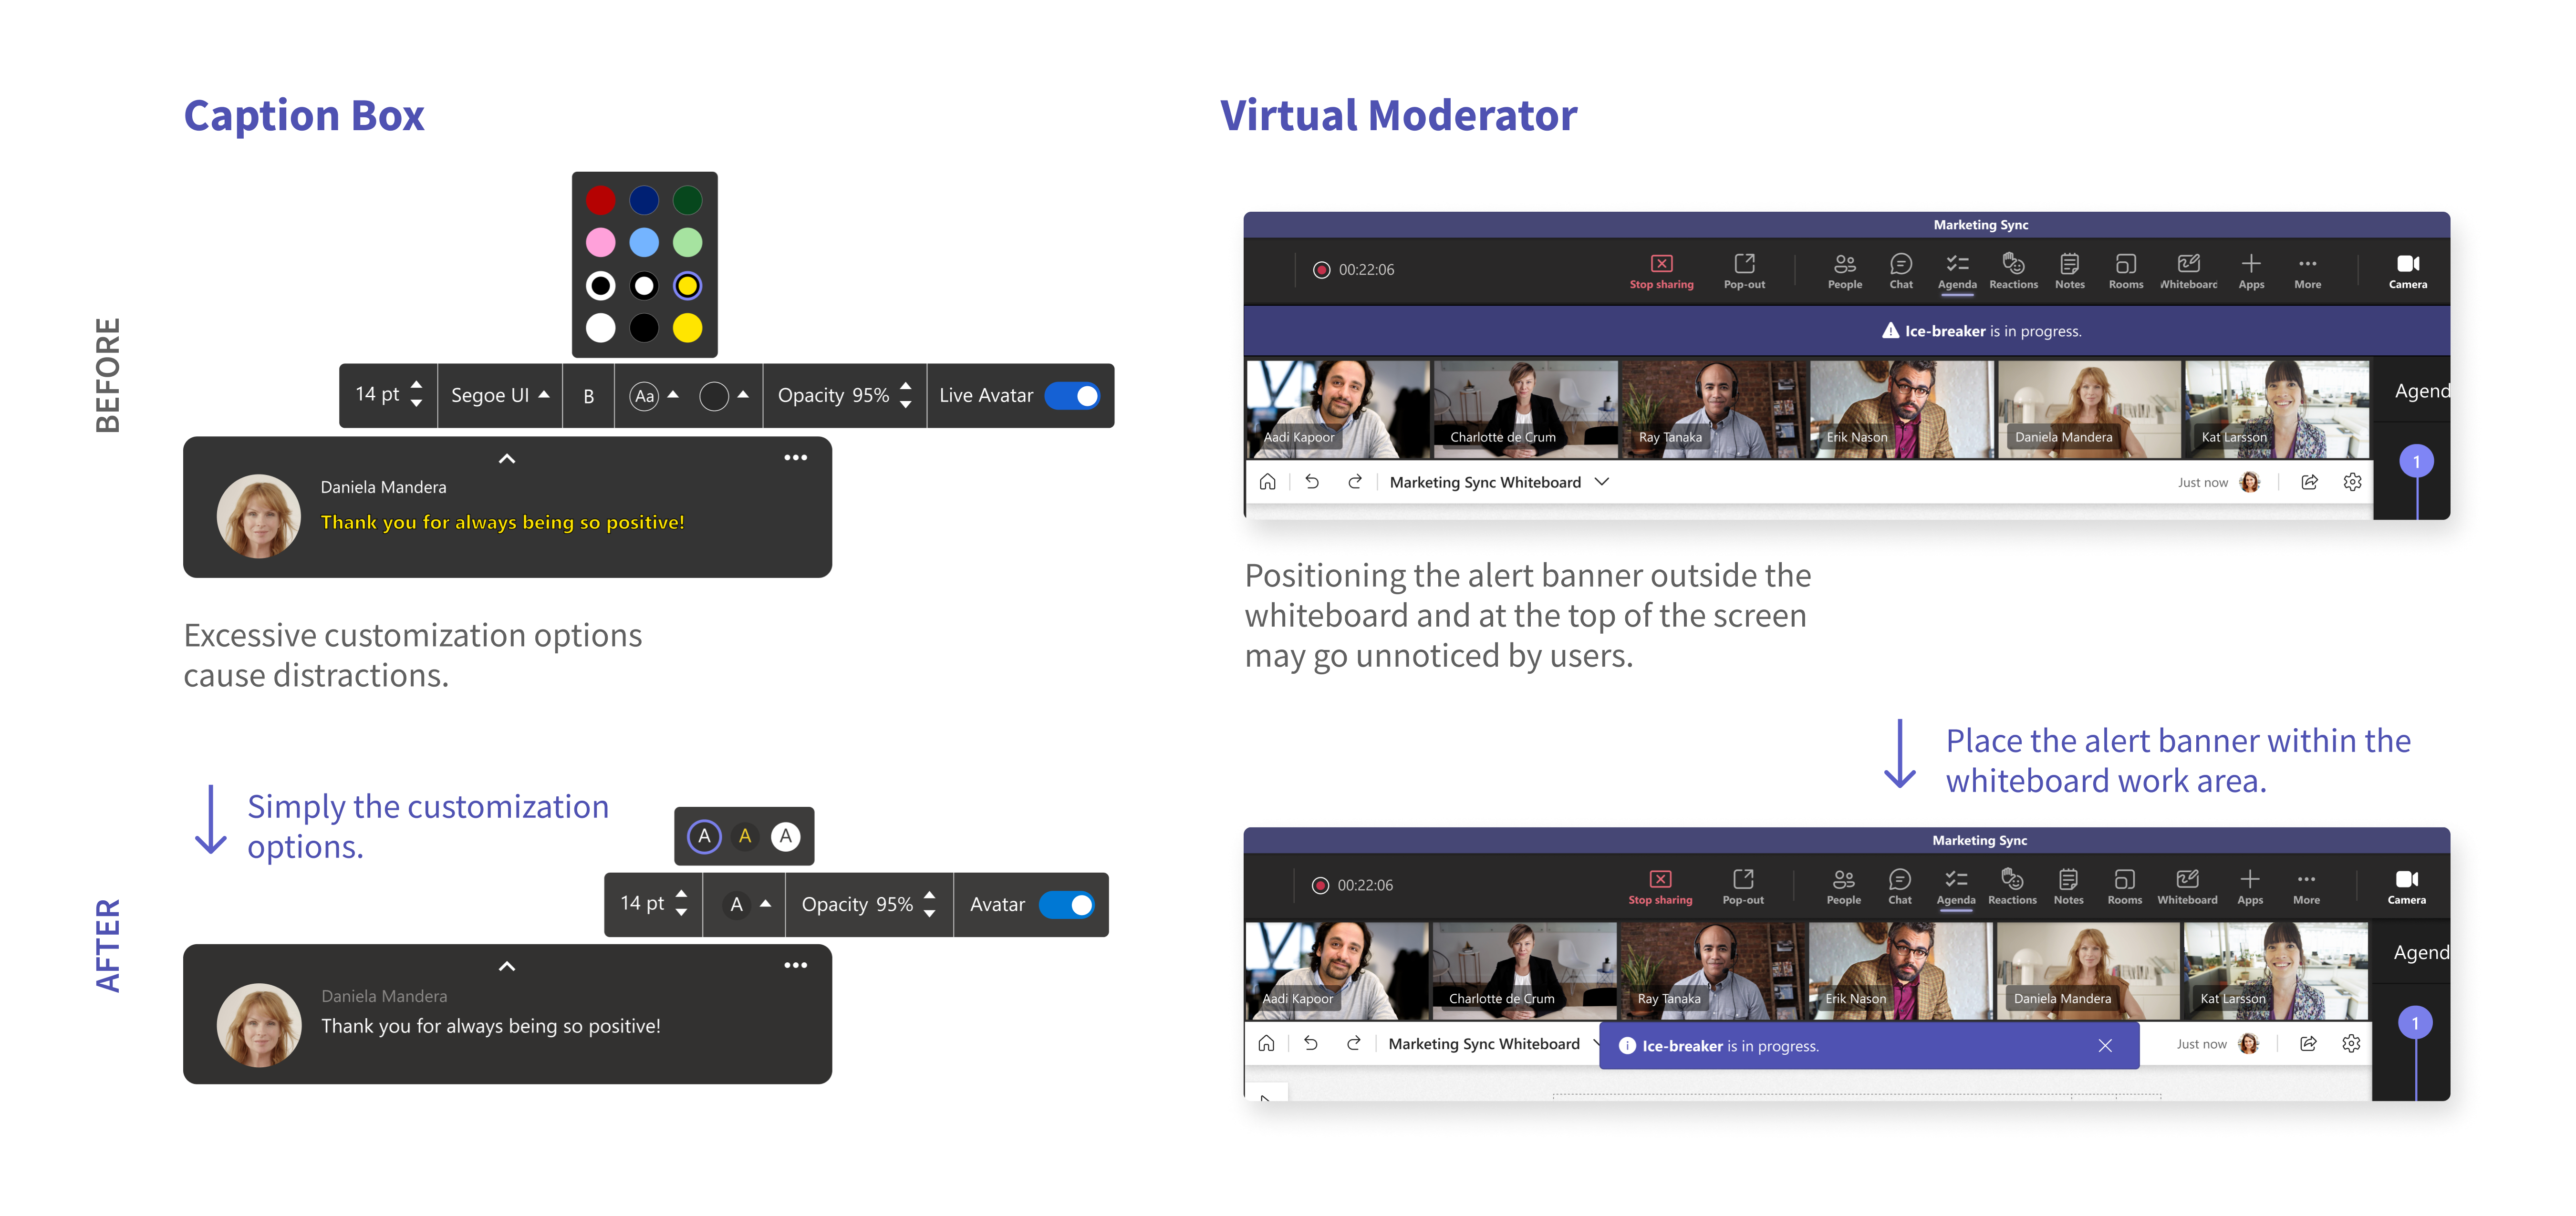Open Whiteboard in the bottom meeting toolbar
The width and height of the screenshot is (2576, 1216).
pyautogui.click(x=2187, y=887)
